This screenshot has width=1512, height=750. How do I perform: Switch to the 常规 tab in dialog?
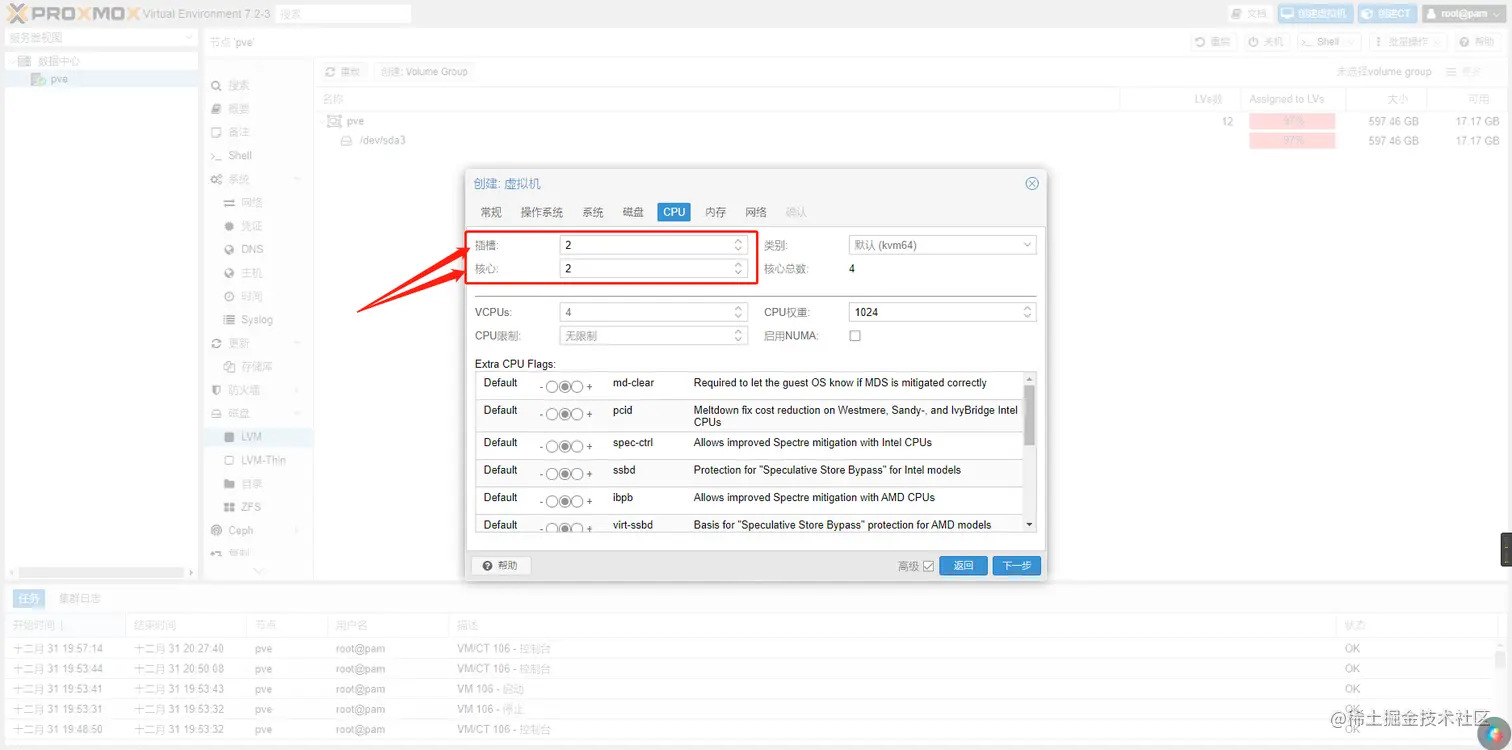click(491, 212)
